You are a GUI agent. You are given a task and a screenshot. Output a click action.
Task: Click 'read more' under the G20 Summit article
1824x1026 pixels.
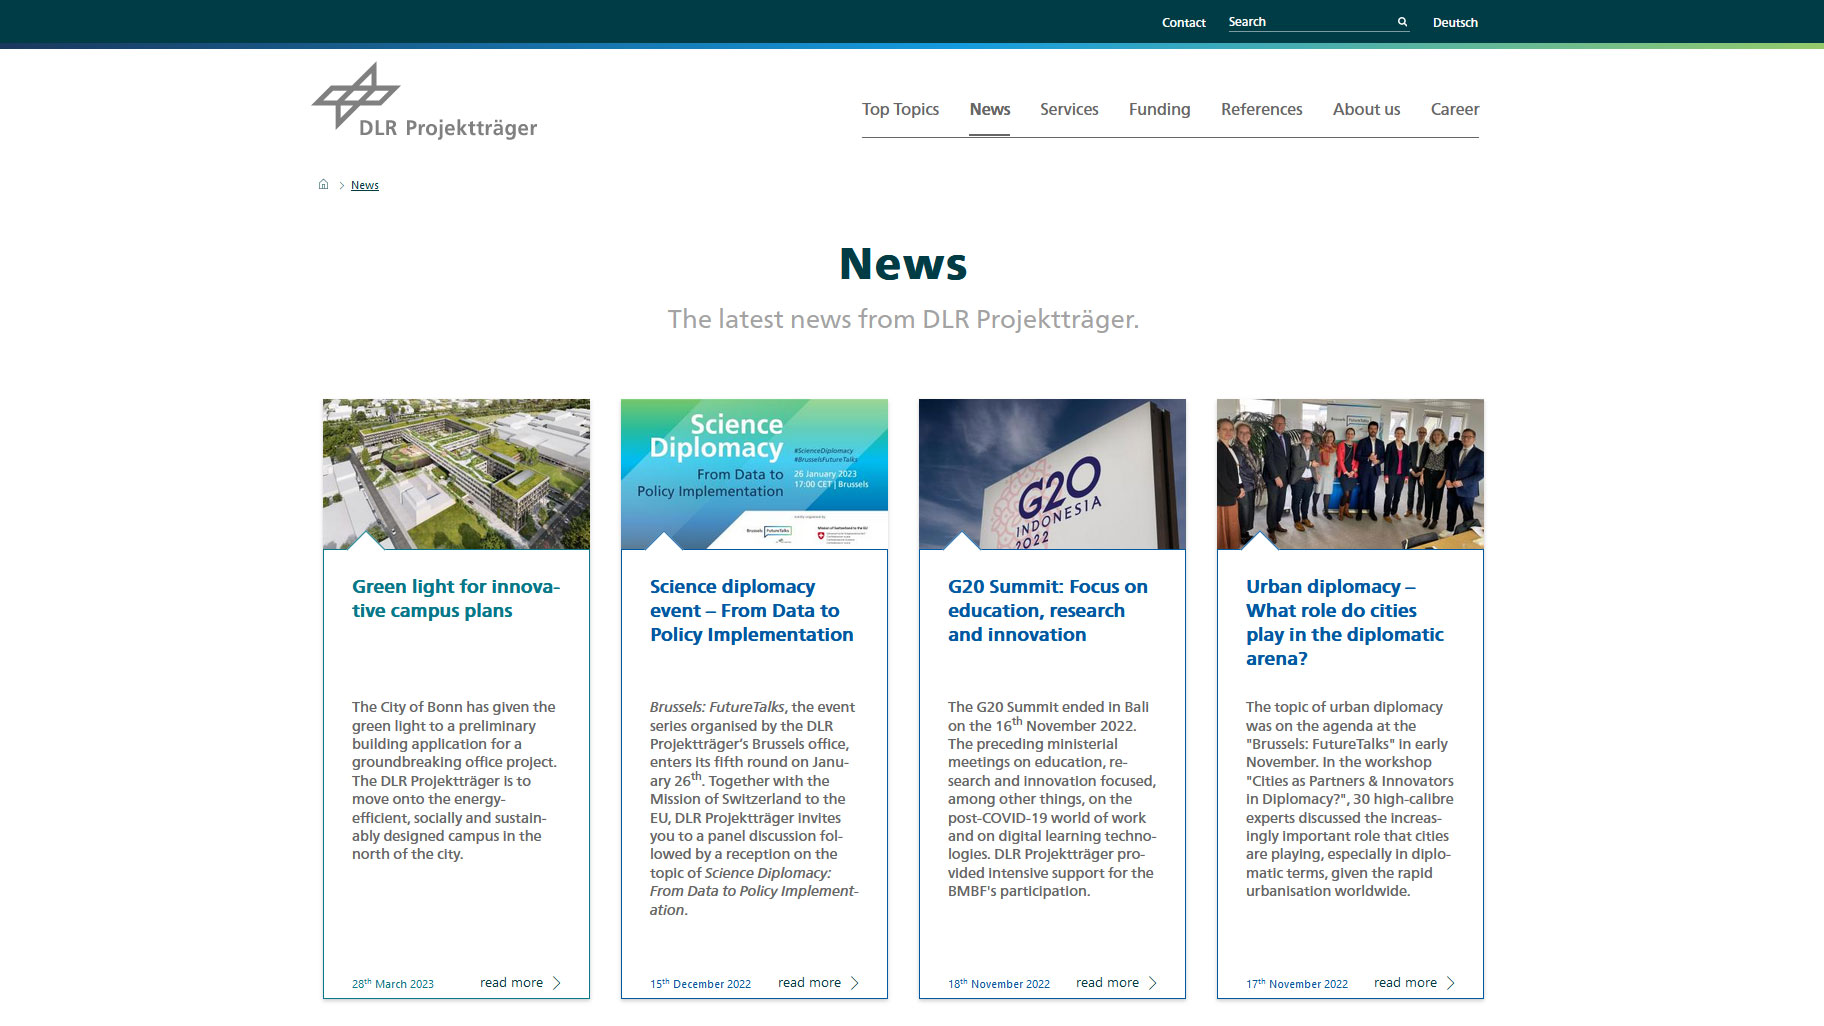(1107, 982)
